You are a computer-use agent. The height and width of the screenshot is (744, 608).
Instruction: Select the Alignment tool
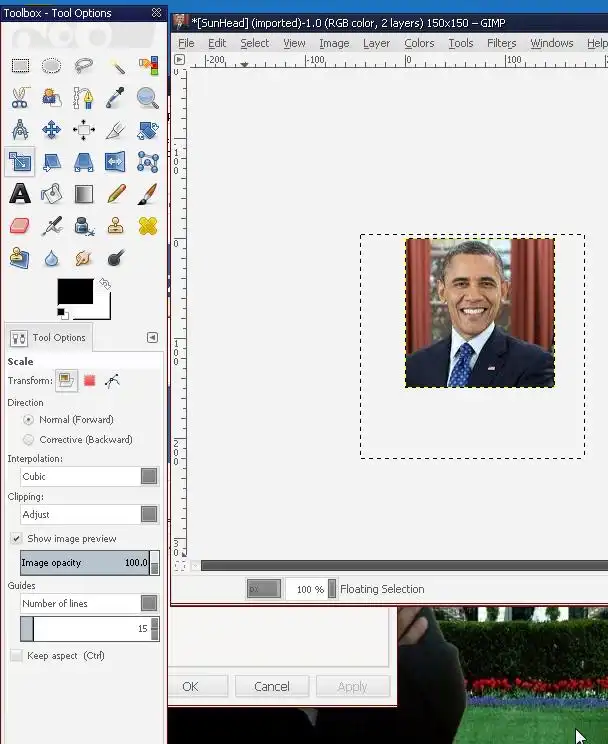[x=84, y=130]
